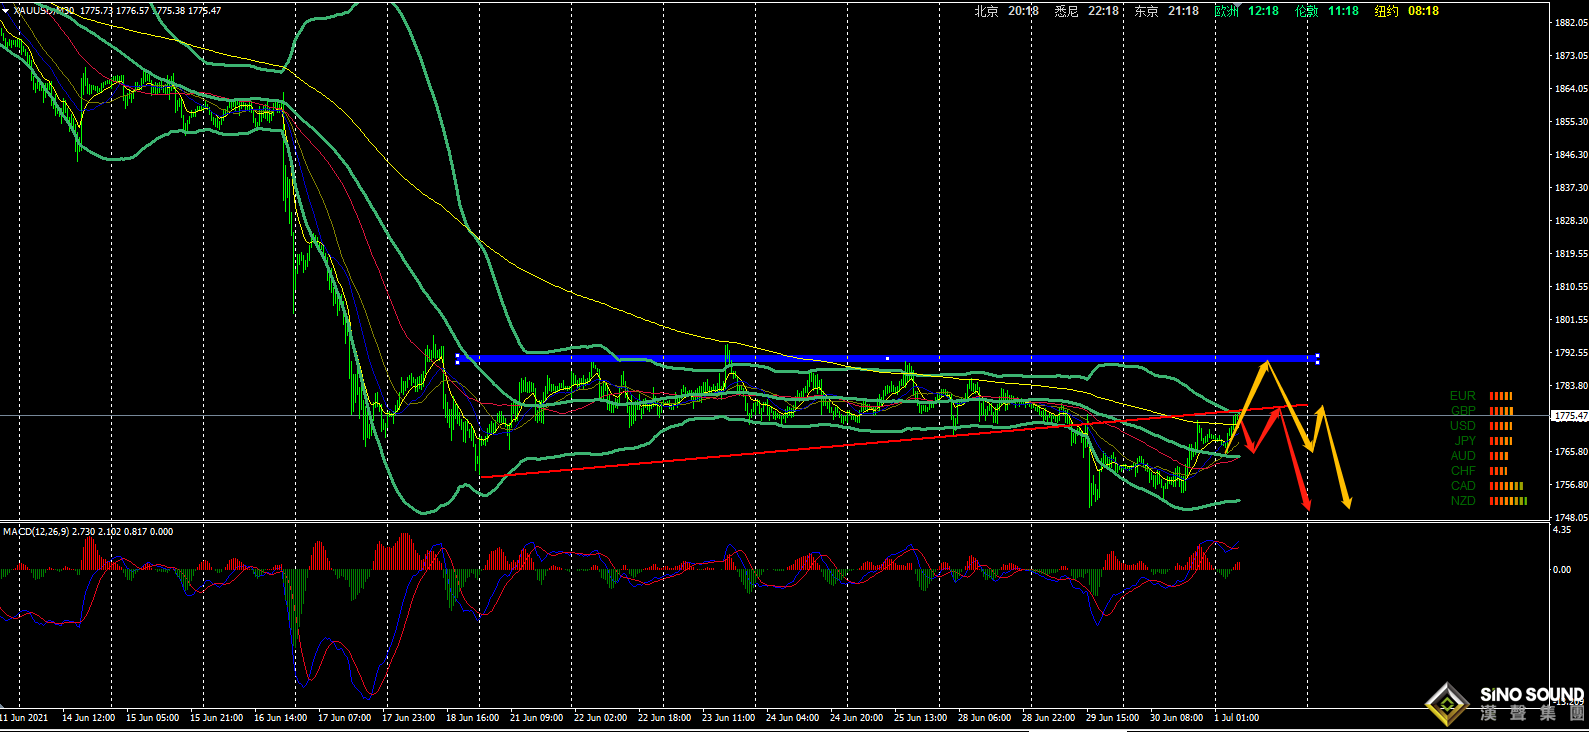The height and width of the screenshot is (732, 1589).
Task: Click the Beijing clock showing 20:18
Action: [1007, 11]
